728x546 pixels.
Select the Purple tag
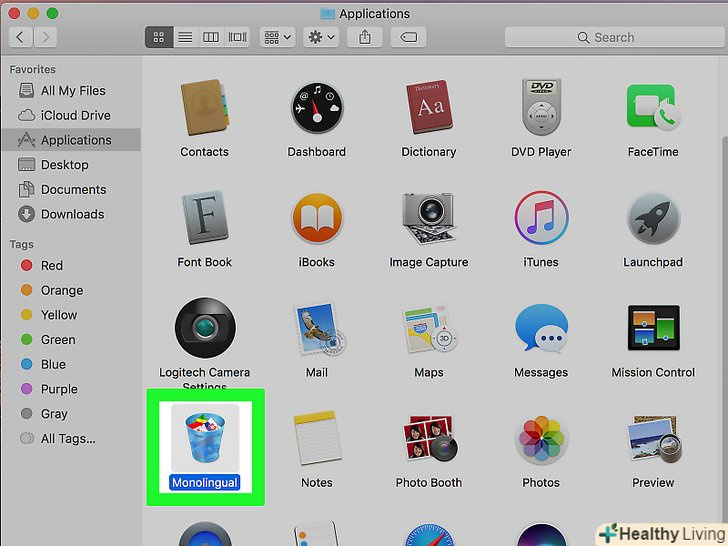[71, 389]
